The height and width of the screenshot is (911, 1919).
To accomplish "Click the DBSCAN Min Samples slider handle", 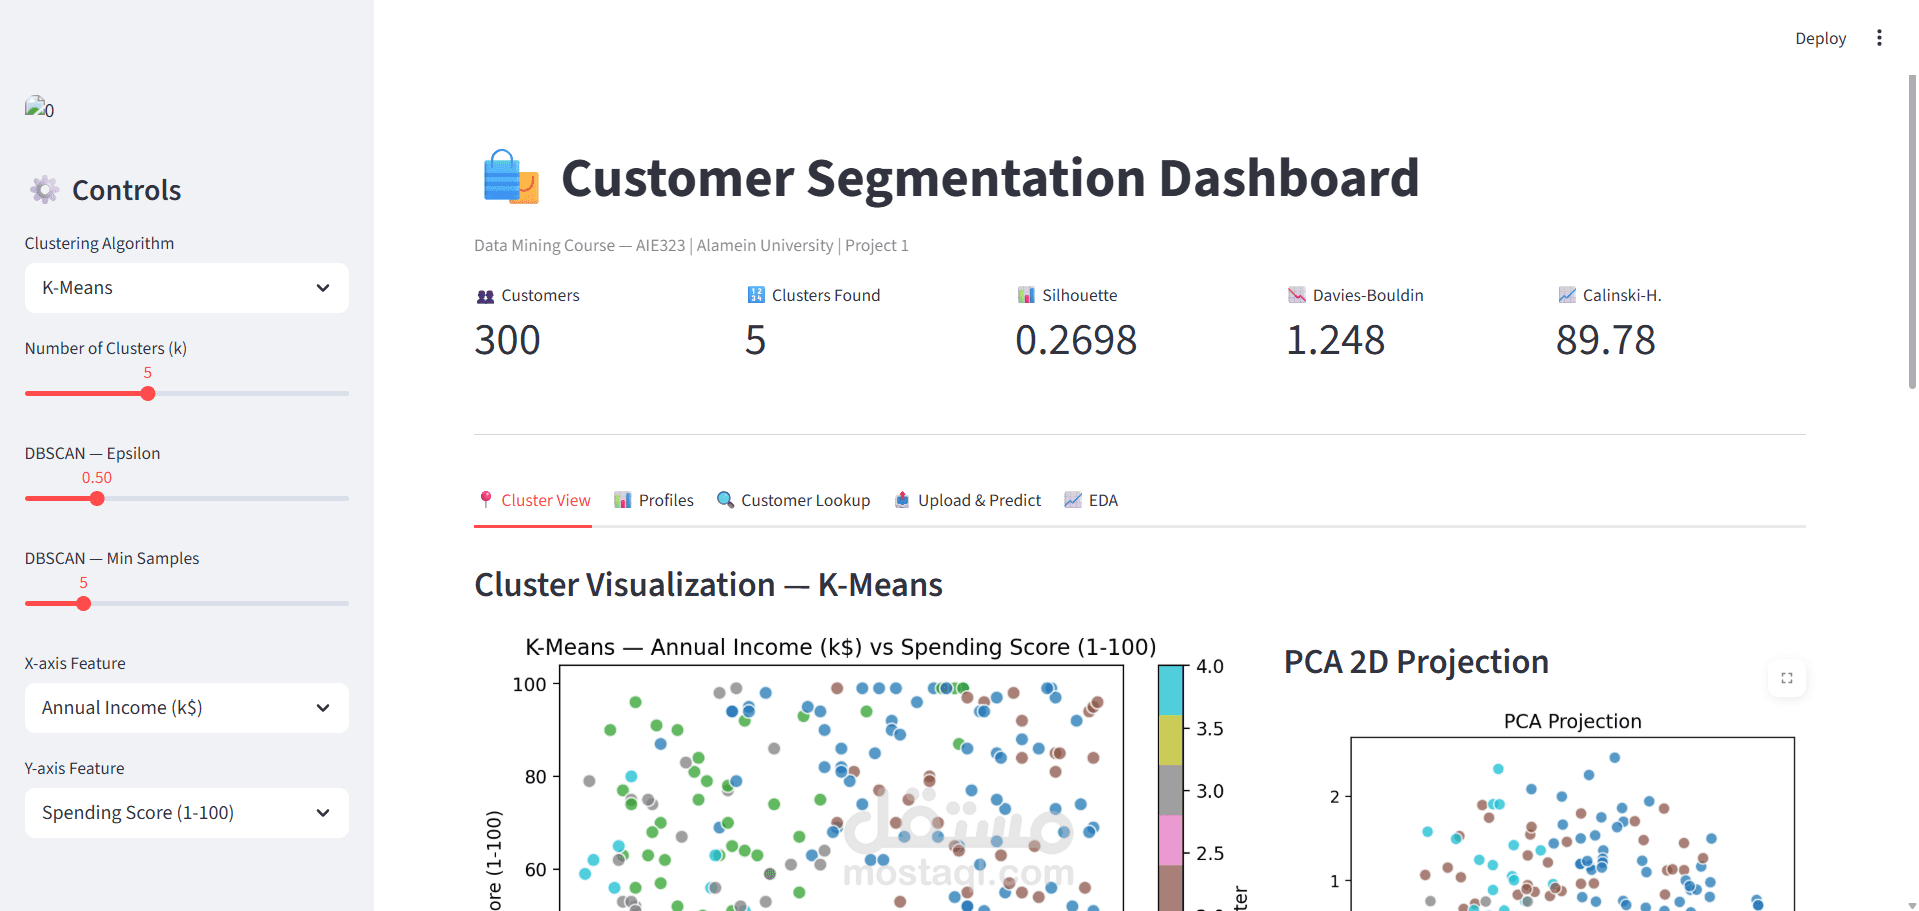I will pyautogui.click(x=84, y=604).
